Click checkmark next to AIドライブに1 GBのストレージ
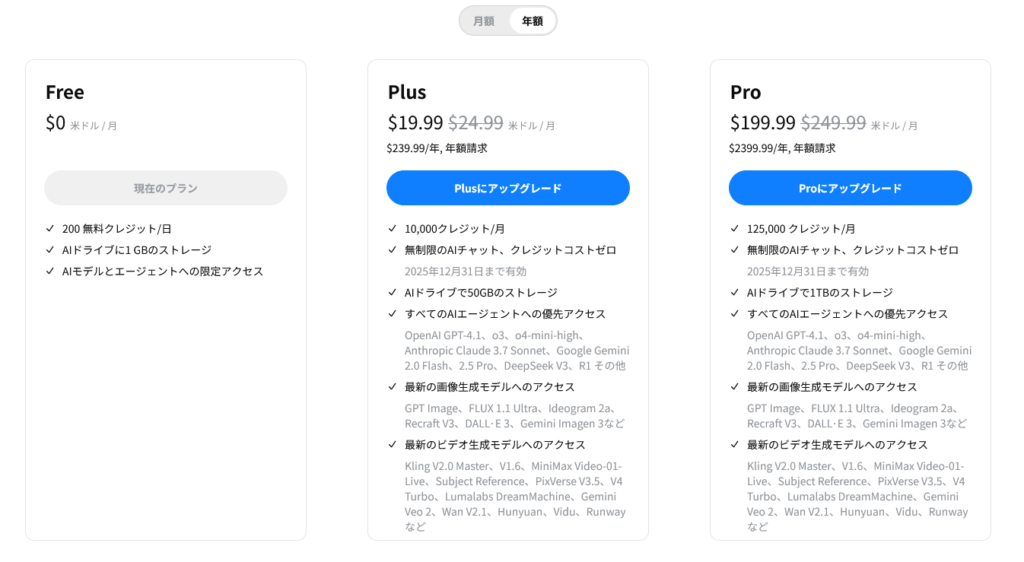 (50, 250)
